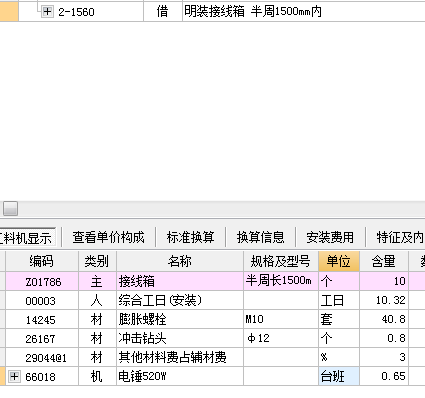This screenshot has height=398, width=425.
Task: Select 套 unit cell
Action: coord(339,319)
